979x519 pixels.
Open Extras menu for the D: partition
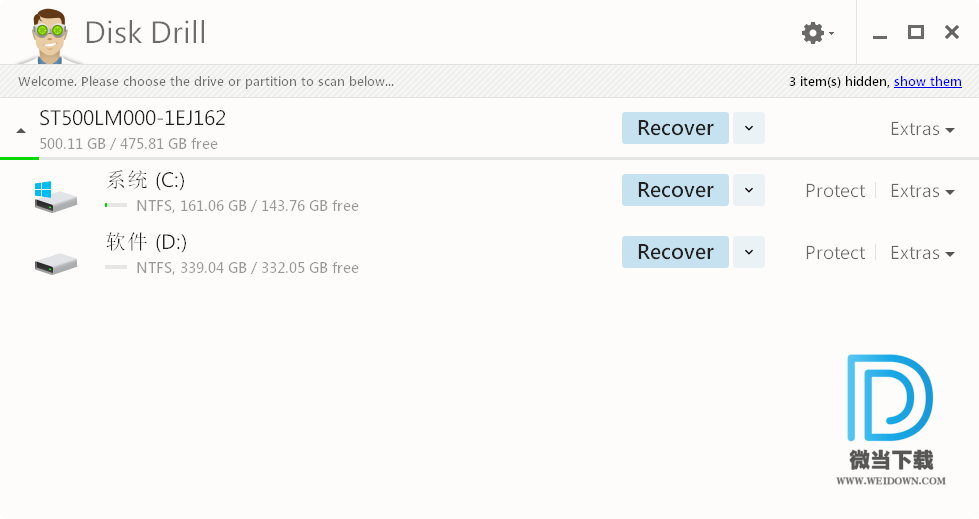pos(922,252)
